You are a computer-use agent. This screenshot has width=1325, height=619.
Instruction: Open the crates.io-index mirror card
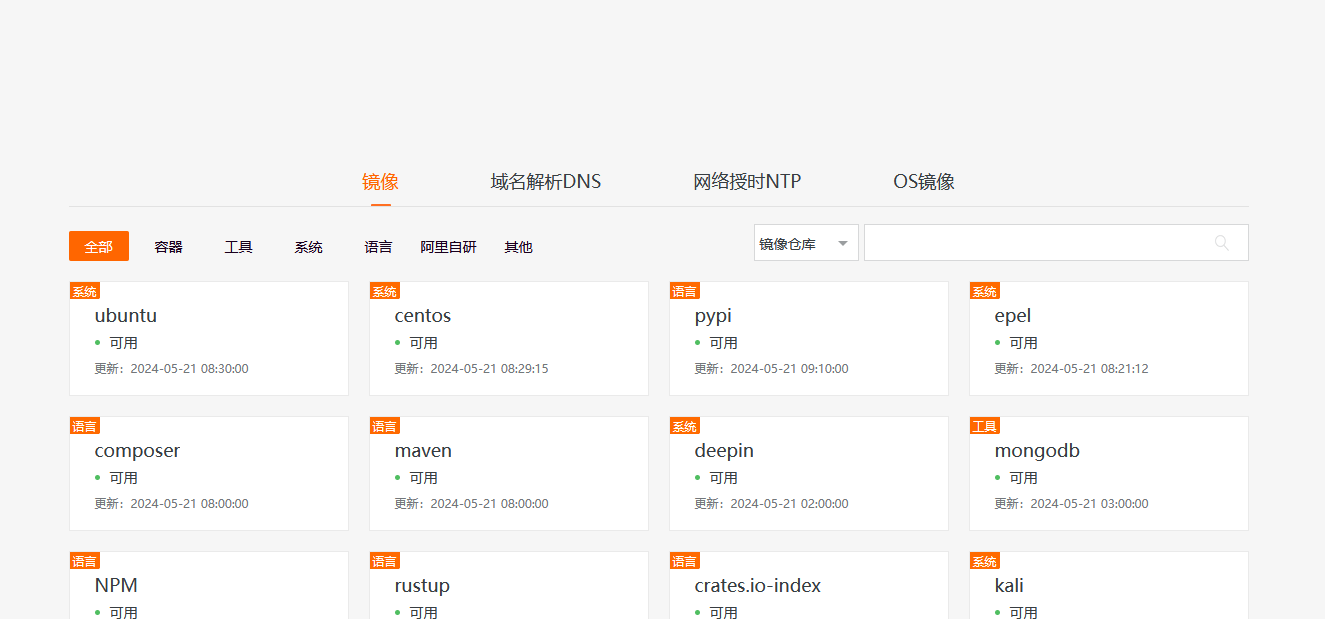[x=809, y=585]
